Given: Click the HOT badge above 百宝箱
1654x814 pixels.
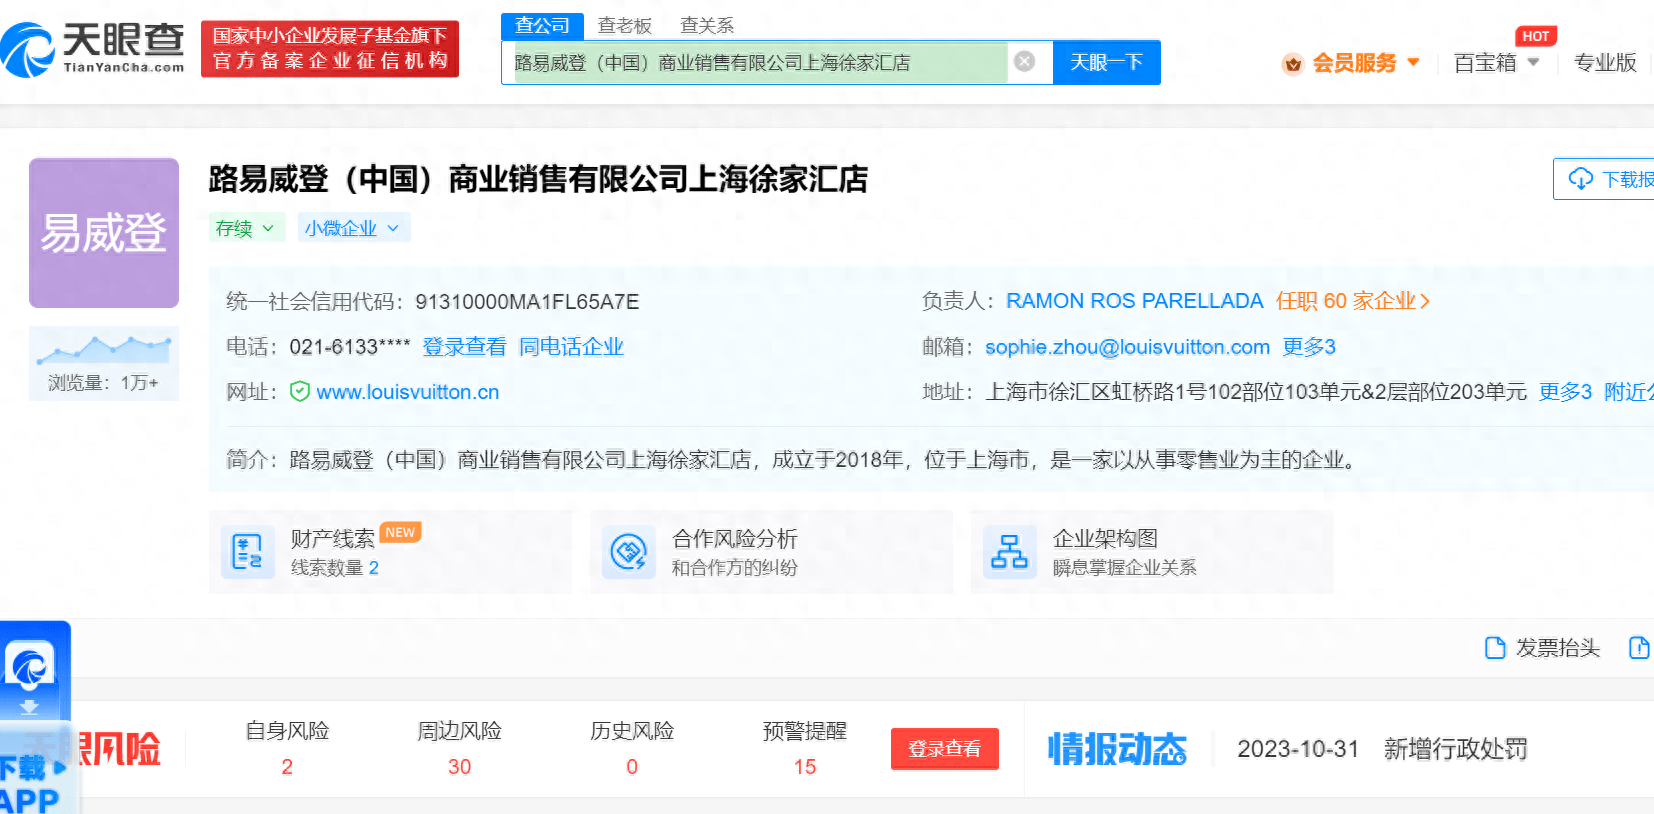Looking at the screenshot, I should tap(1536, 36).
